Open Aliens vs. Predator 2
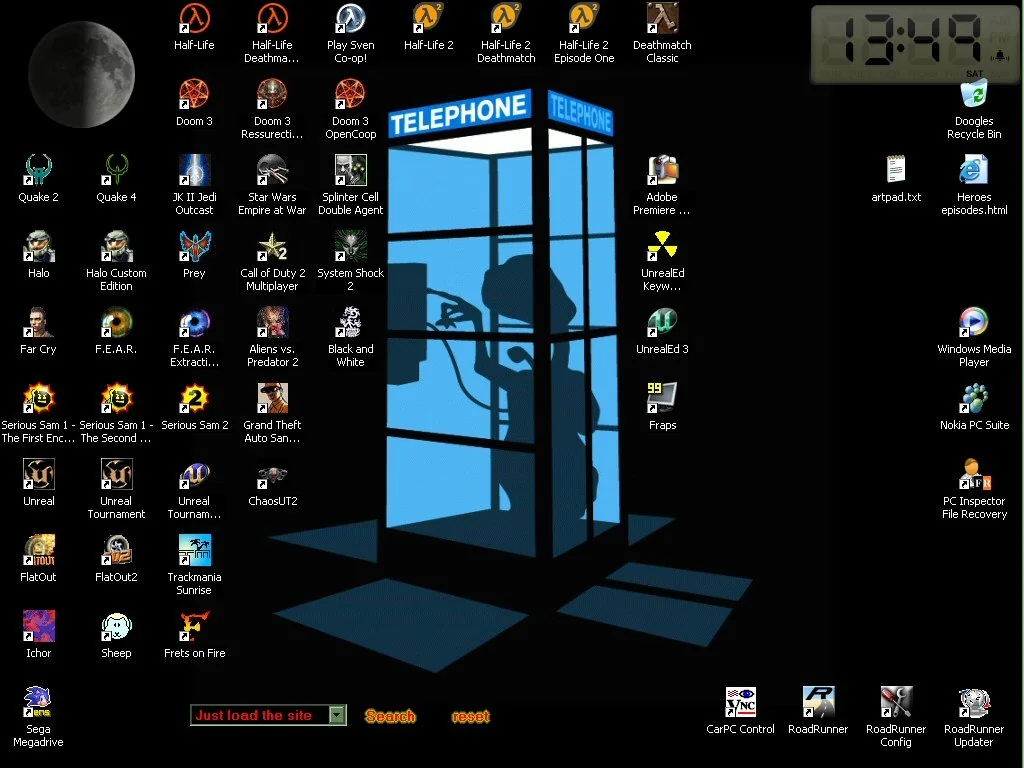The height and width of the screenshot is (768, 1024). 272,323
